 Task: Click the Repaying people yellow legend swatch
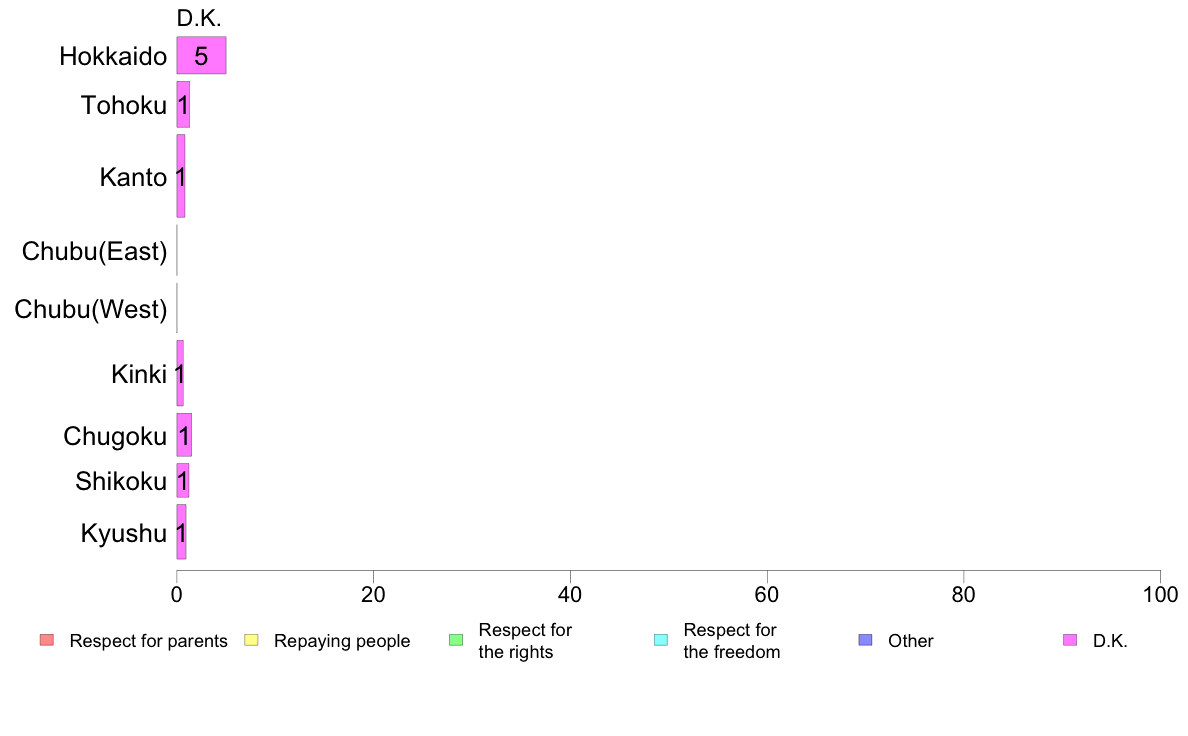click(252, 640)
